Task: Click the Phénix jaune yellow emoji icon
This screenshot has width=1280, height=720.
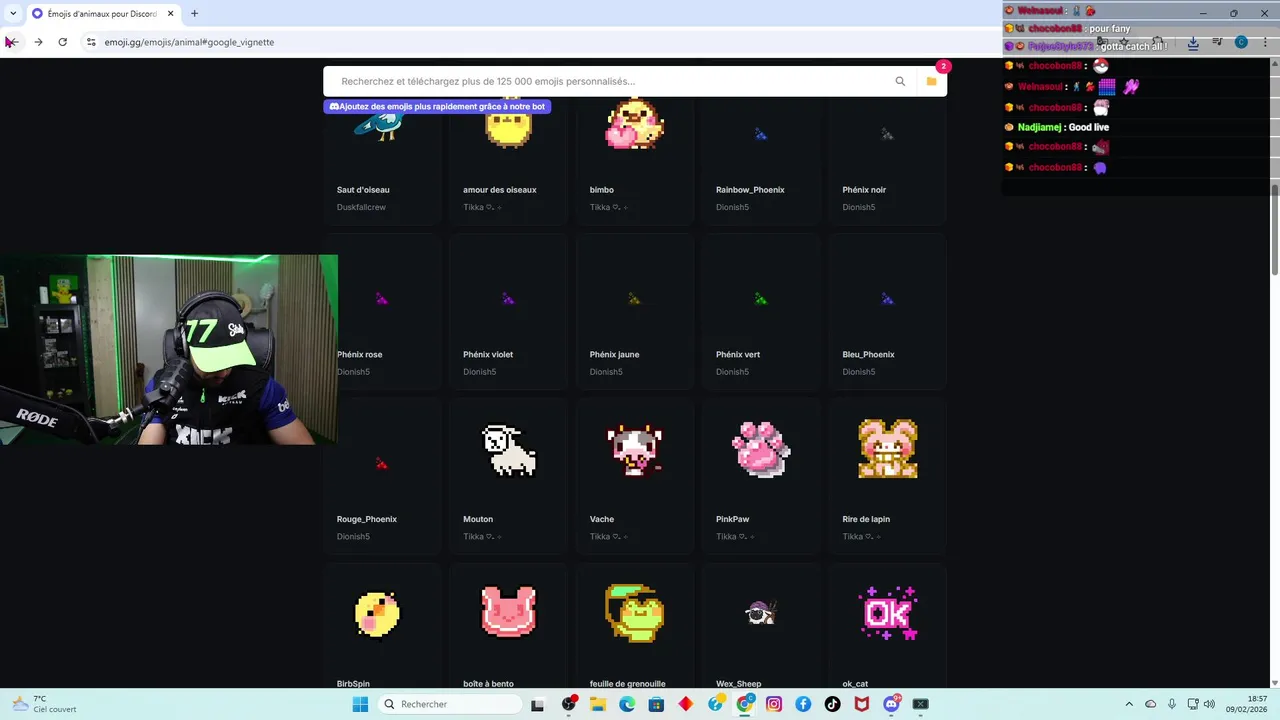Action: (x=634, y=299)
